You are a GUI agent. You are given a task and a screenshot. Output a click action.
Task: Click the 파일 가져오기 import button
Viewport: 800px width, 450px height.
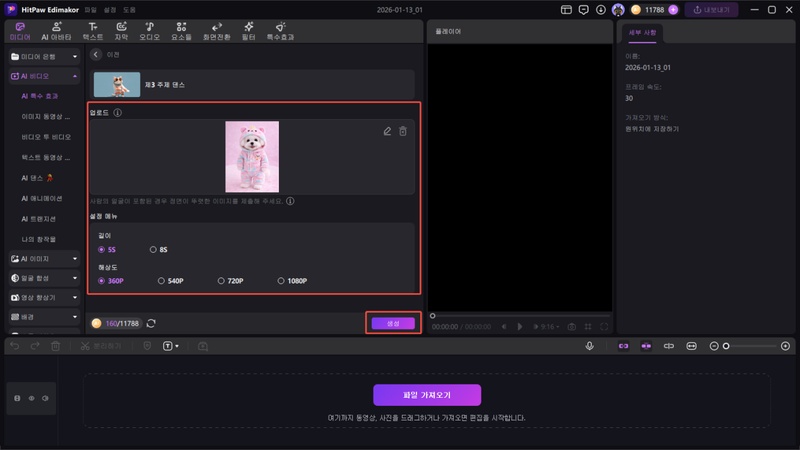[427, 395]
